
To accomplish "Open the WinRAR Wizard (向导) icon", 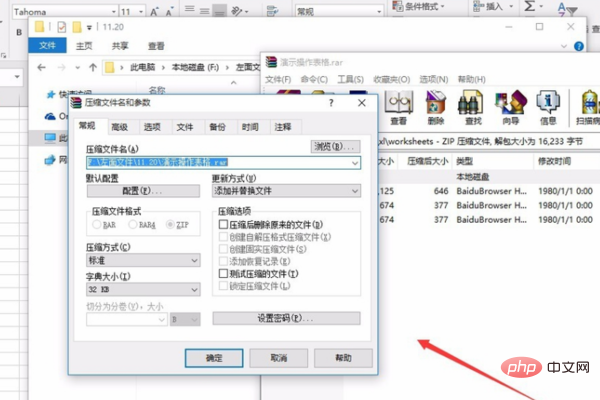I will [x=510, y=102].
